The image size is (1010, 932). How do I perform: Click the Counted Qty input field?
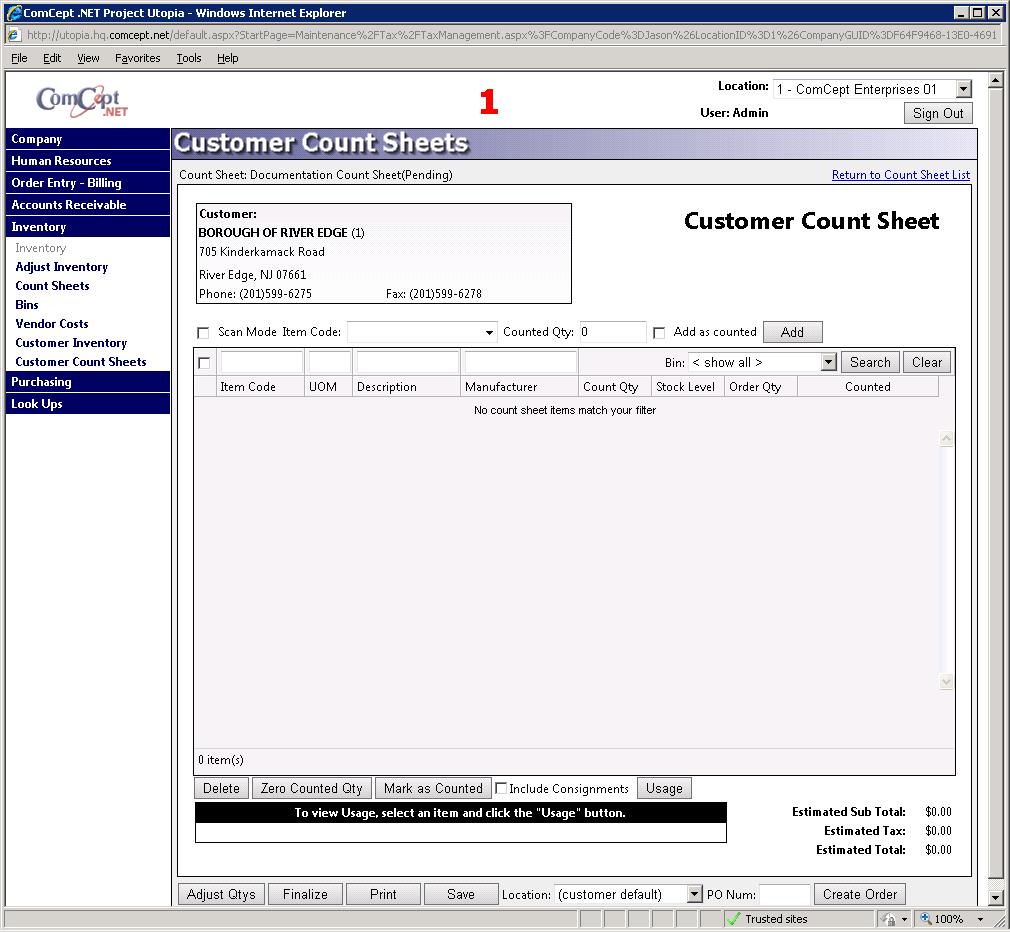(612, 332)
